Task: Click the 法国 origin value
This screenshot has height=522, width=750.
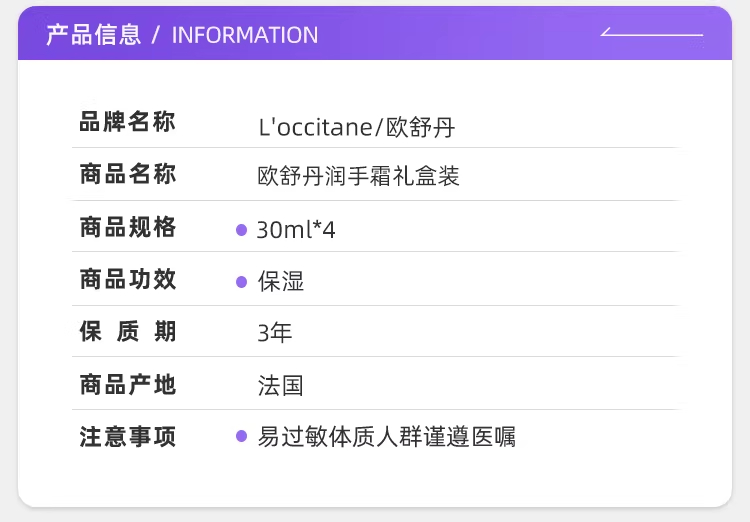Action: pos(281,385)
